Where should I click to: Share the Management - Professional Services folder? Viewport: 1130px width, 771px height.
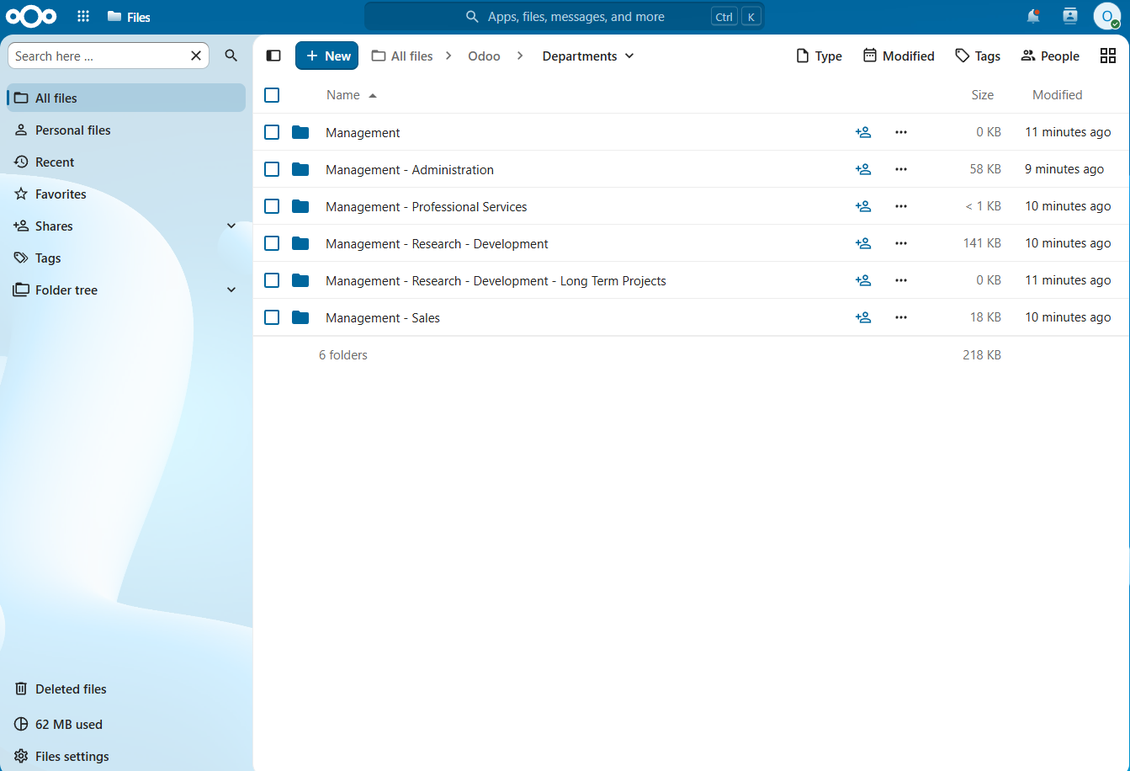[863, 206]
